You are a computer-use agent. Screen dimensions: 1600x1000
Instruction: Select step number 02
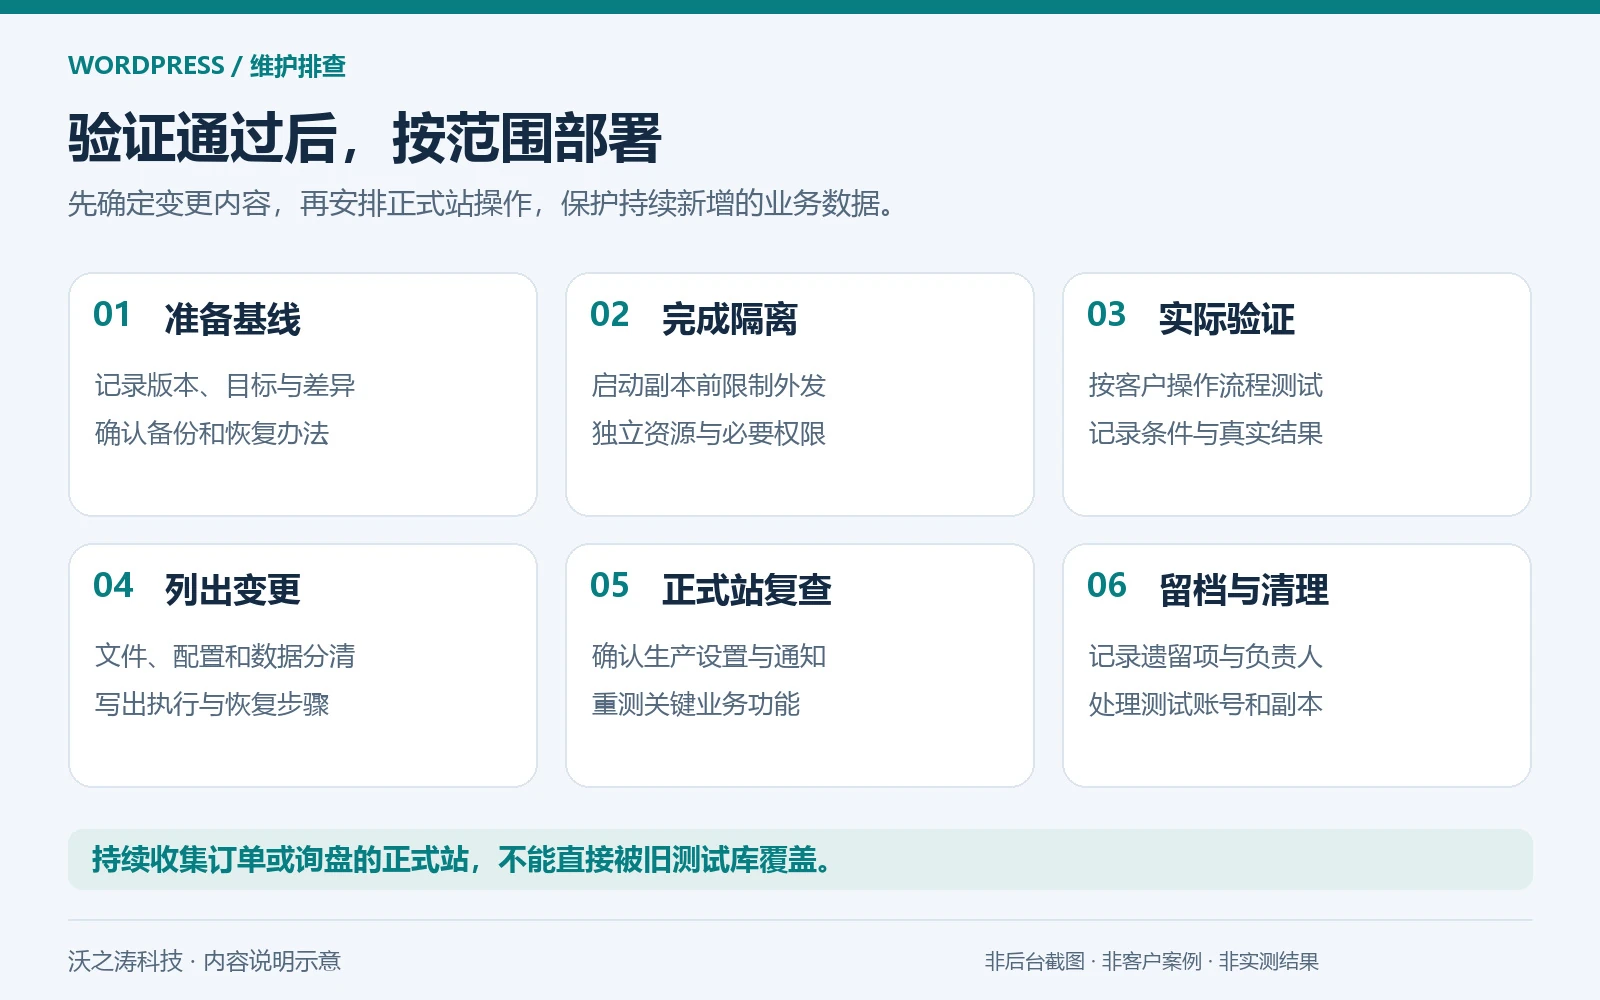(x=609, y=315)
